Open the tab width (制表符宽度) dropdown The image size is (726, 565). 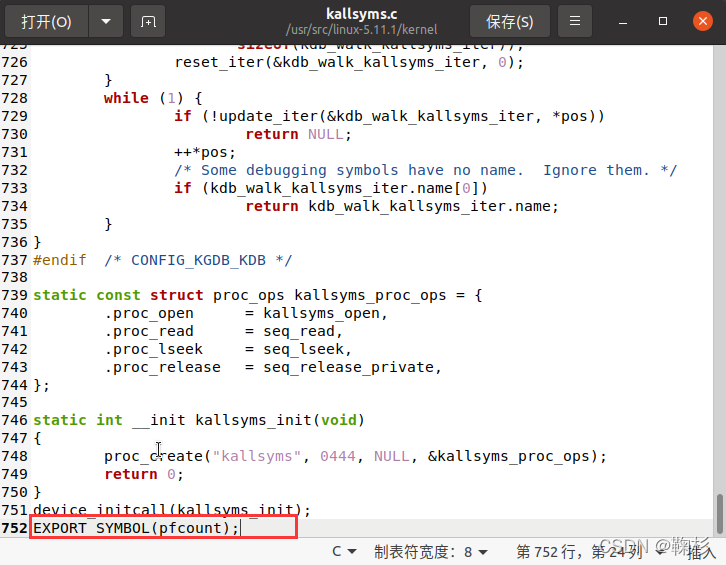point(431,552)
